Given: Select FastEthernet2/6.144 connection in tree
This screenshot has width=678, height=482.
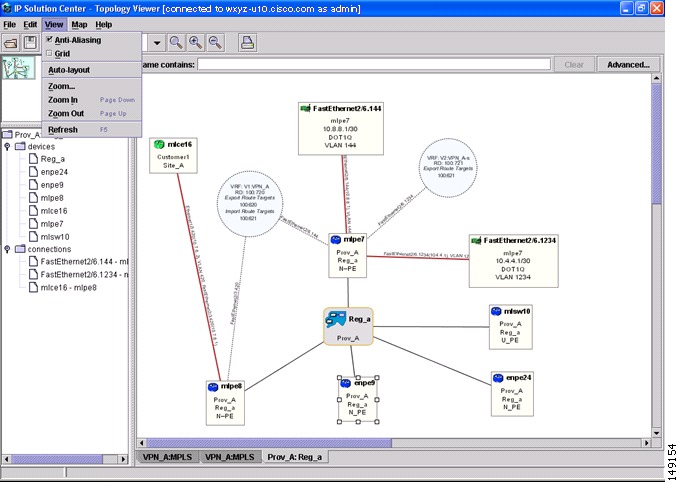Looking at the screenshot, I should point(84,262).
